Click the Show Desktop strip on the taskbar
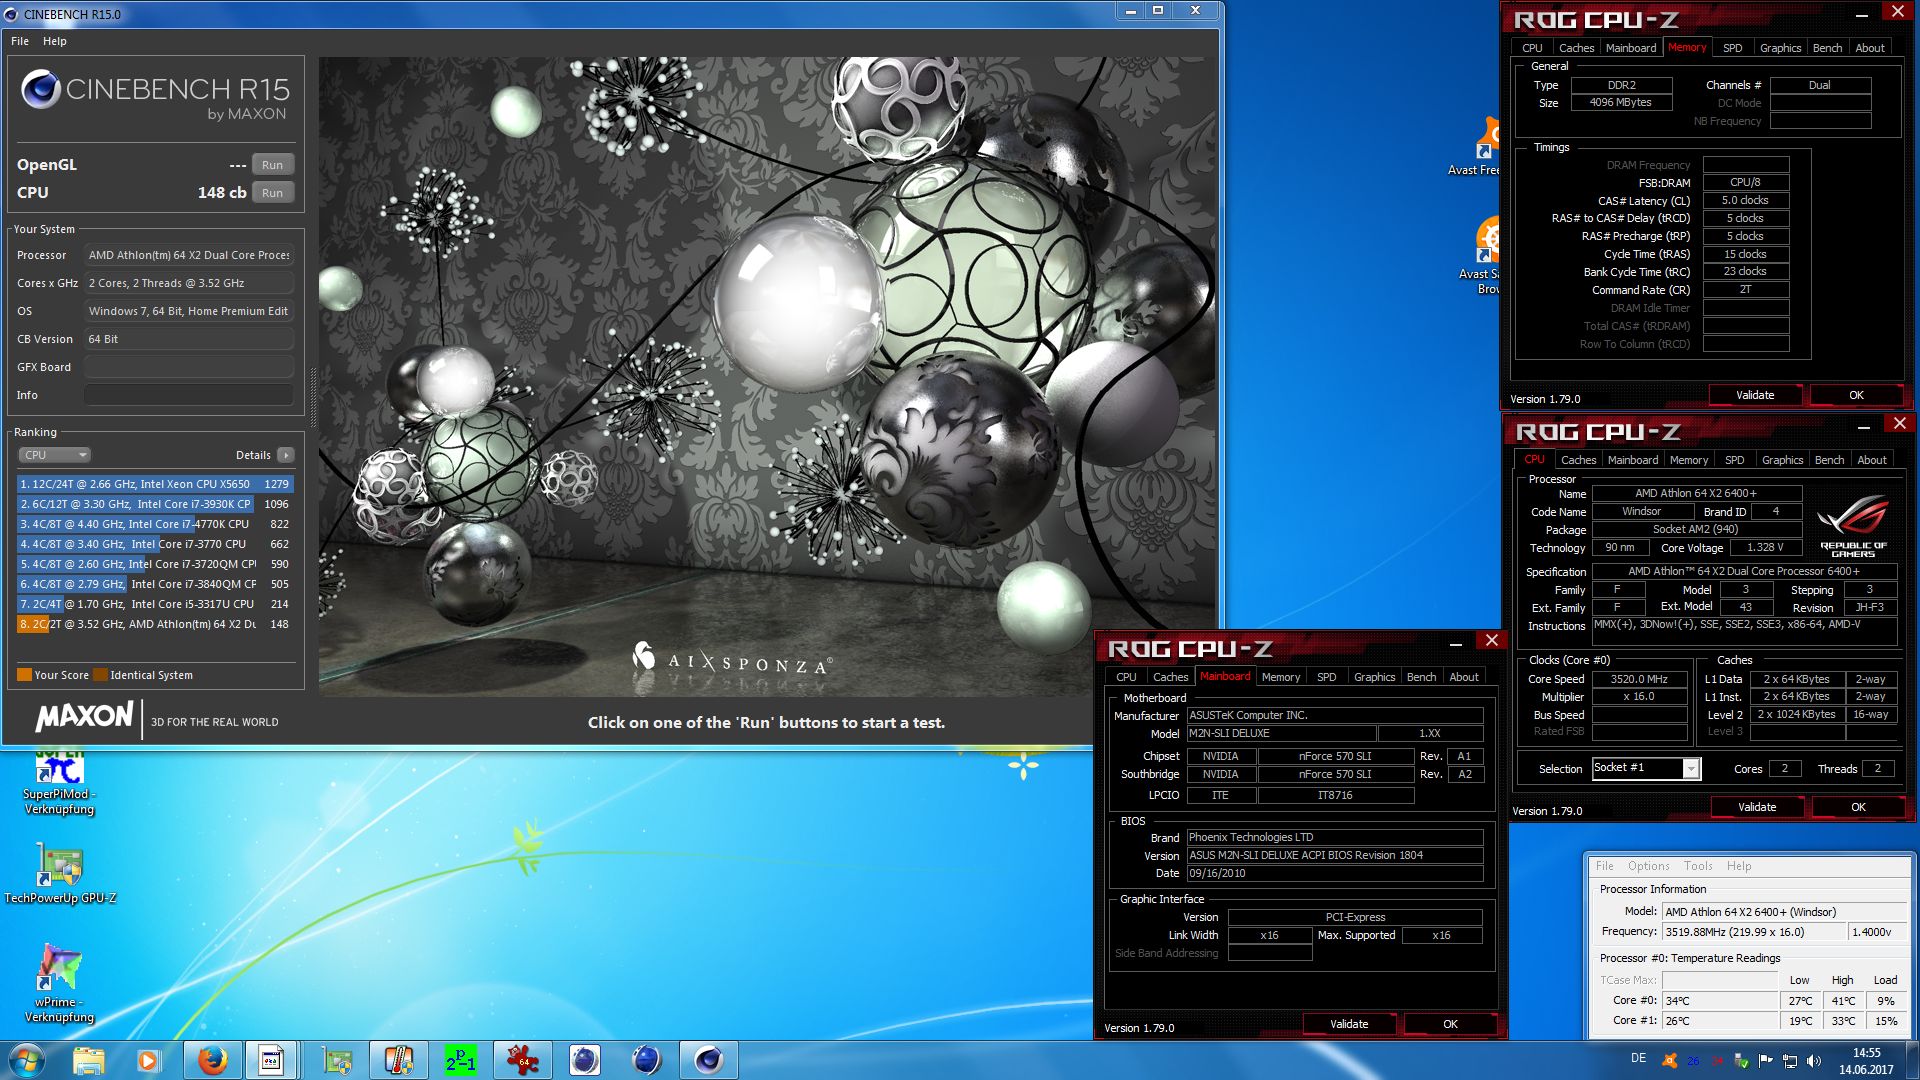 1912,1060
